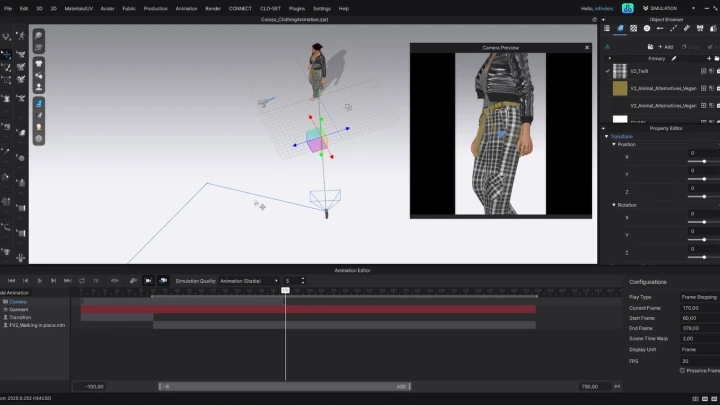Click the assign icon on V2_Twill row
The image size is (720, 405).
click(703, 71)
